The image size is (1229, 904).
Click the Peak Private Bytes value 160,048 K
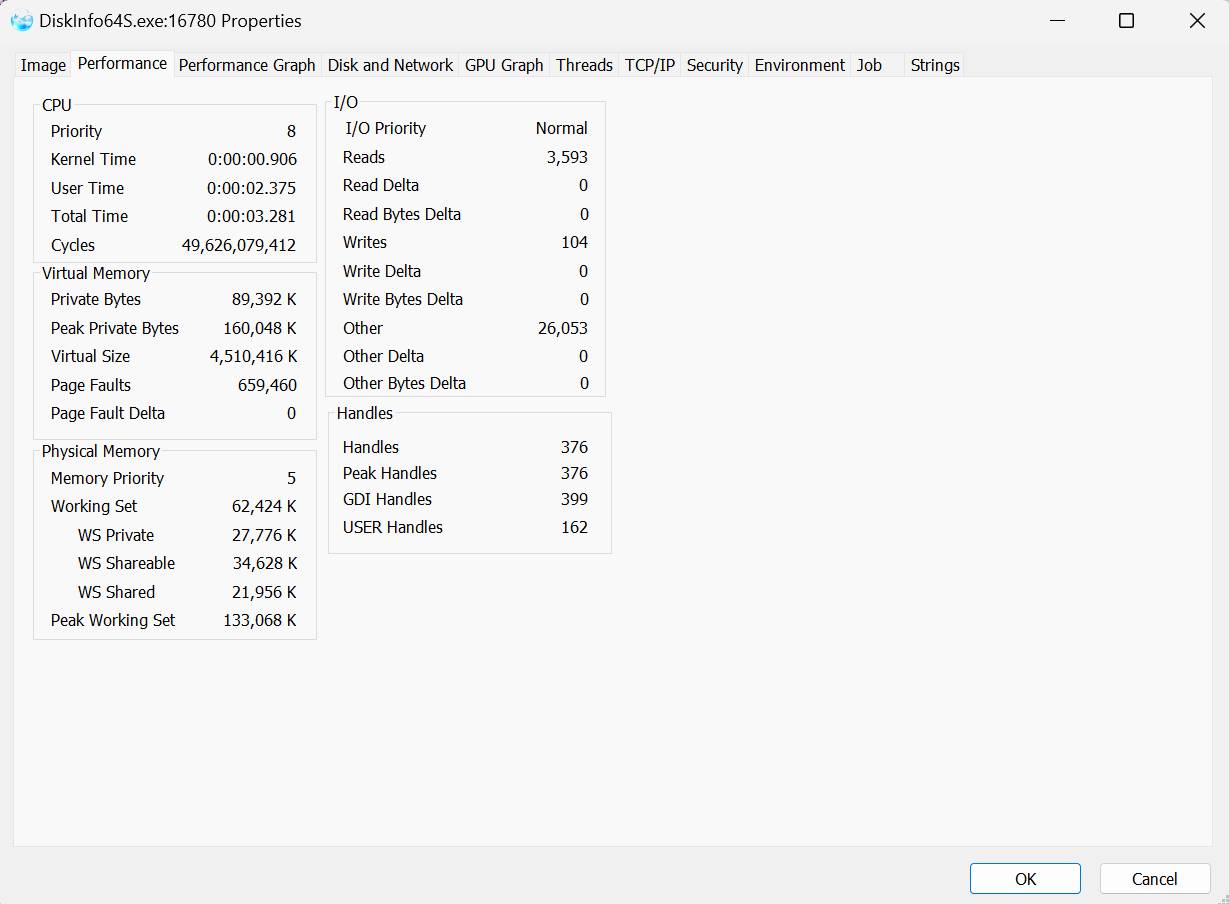click(x=260, y=328)
